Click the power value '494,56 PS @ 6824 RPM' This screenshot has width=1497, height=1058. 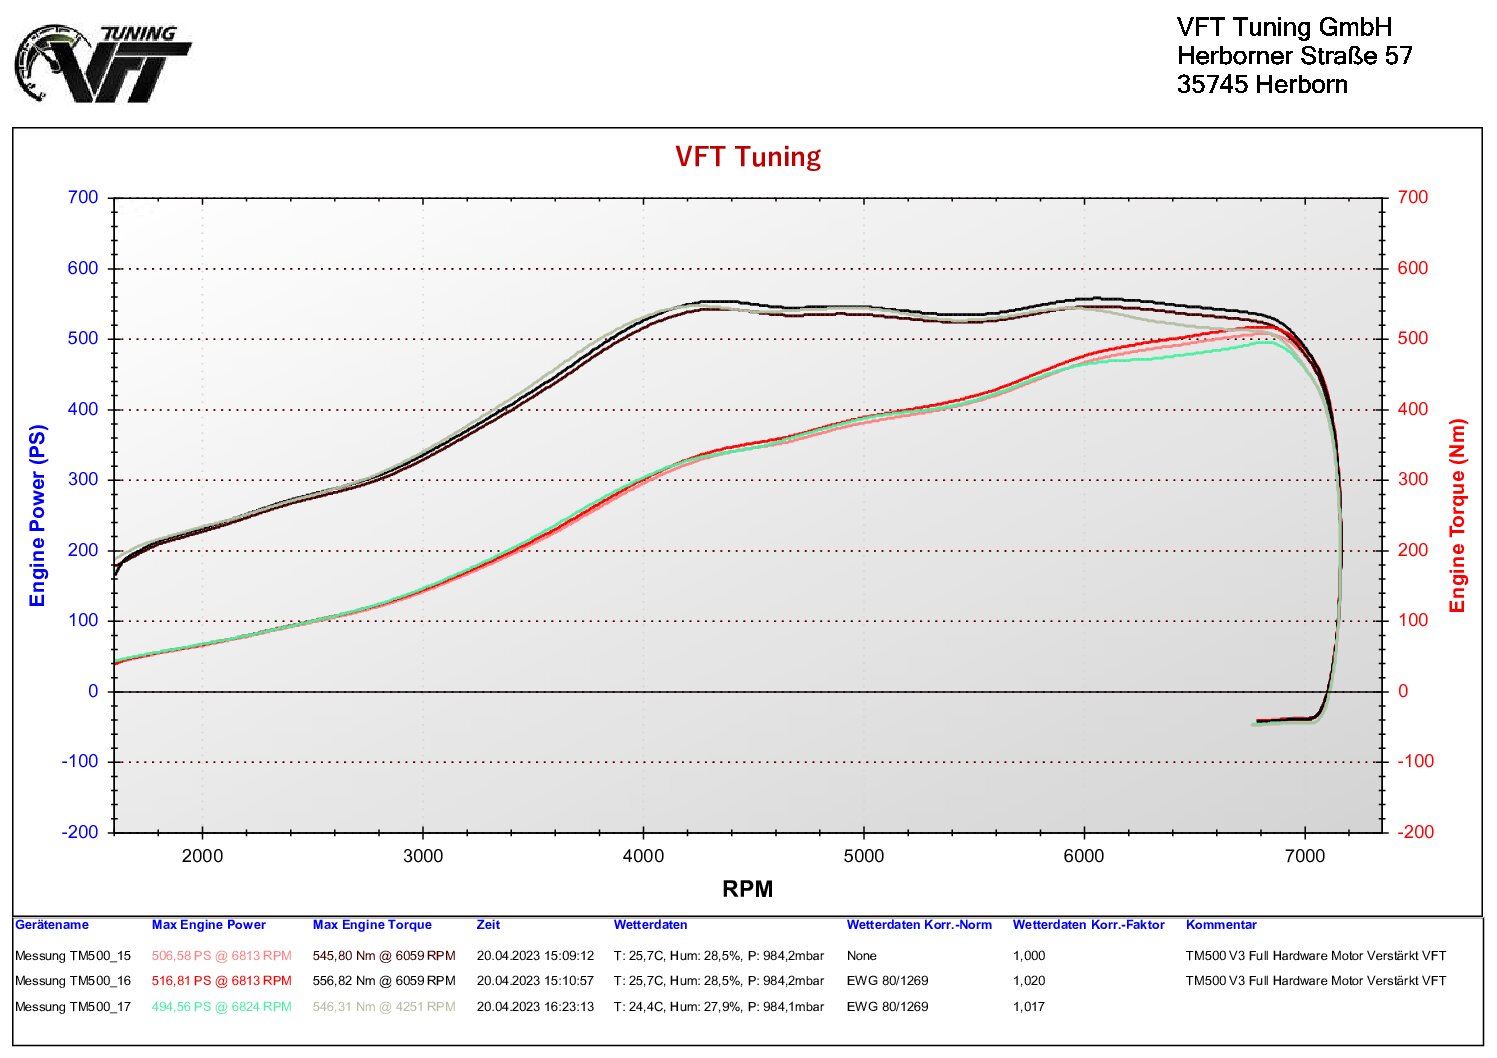[x=222, y=1007]
